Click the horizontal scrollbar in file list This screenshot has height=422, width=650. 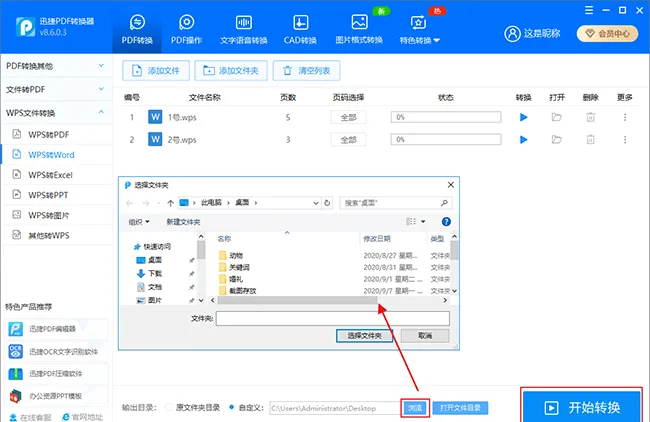pyautogui.click(x=297, y=300)
